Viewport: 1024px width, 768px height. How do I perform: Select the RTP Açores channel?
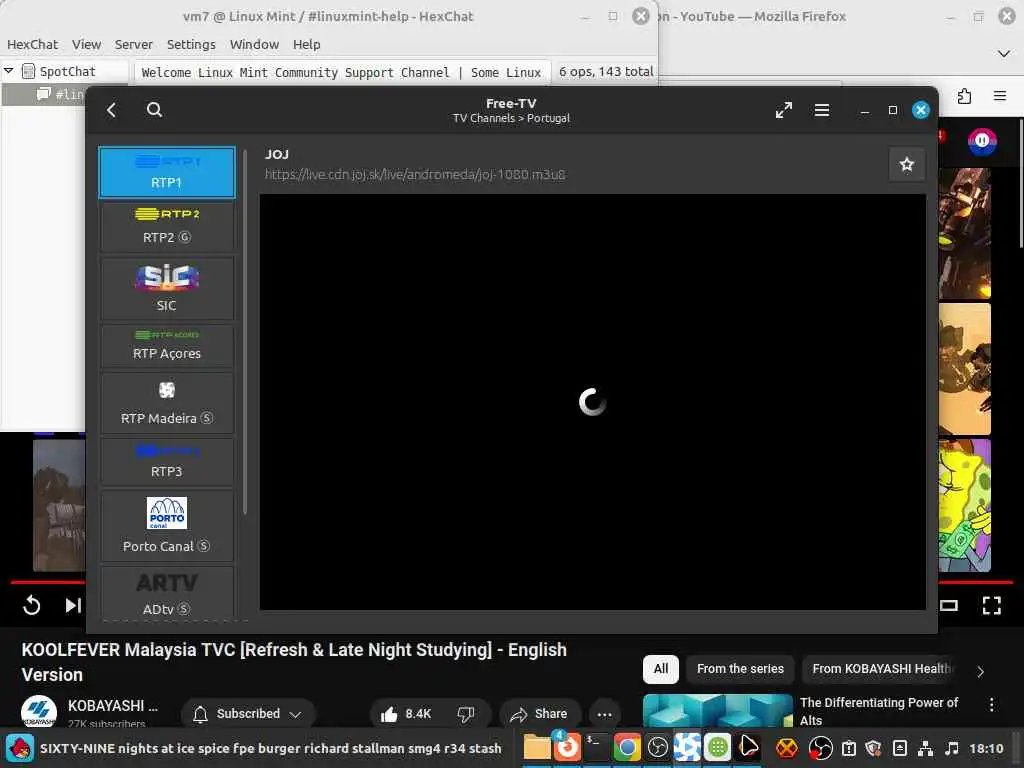coord(167,346)
